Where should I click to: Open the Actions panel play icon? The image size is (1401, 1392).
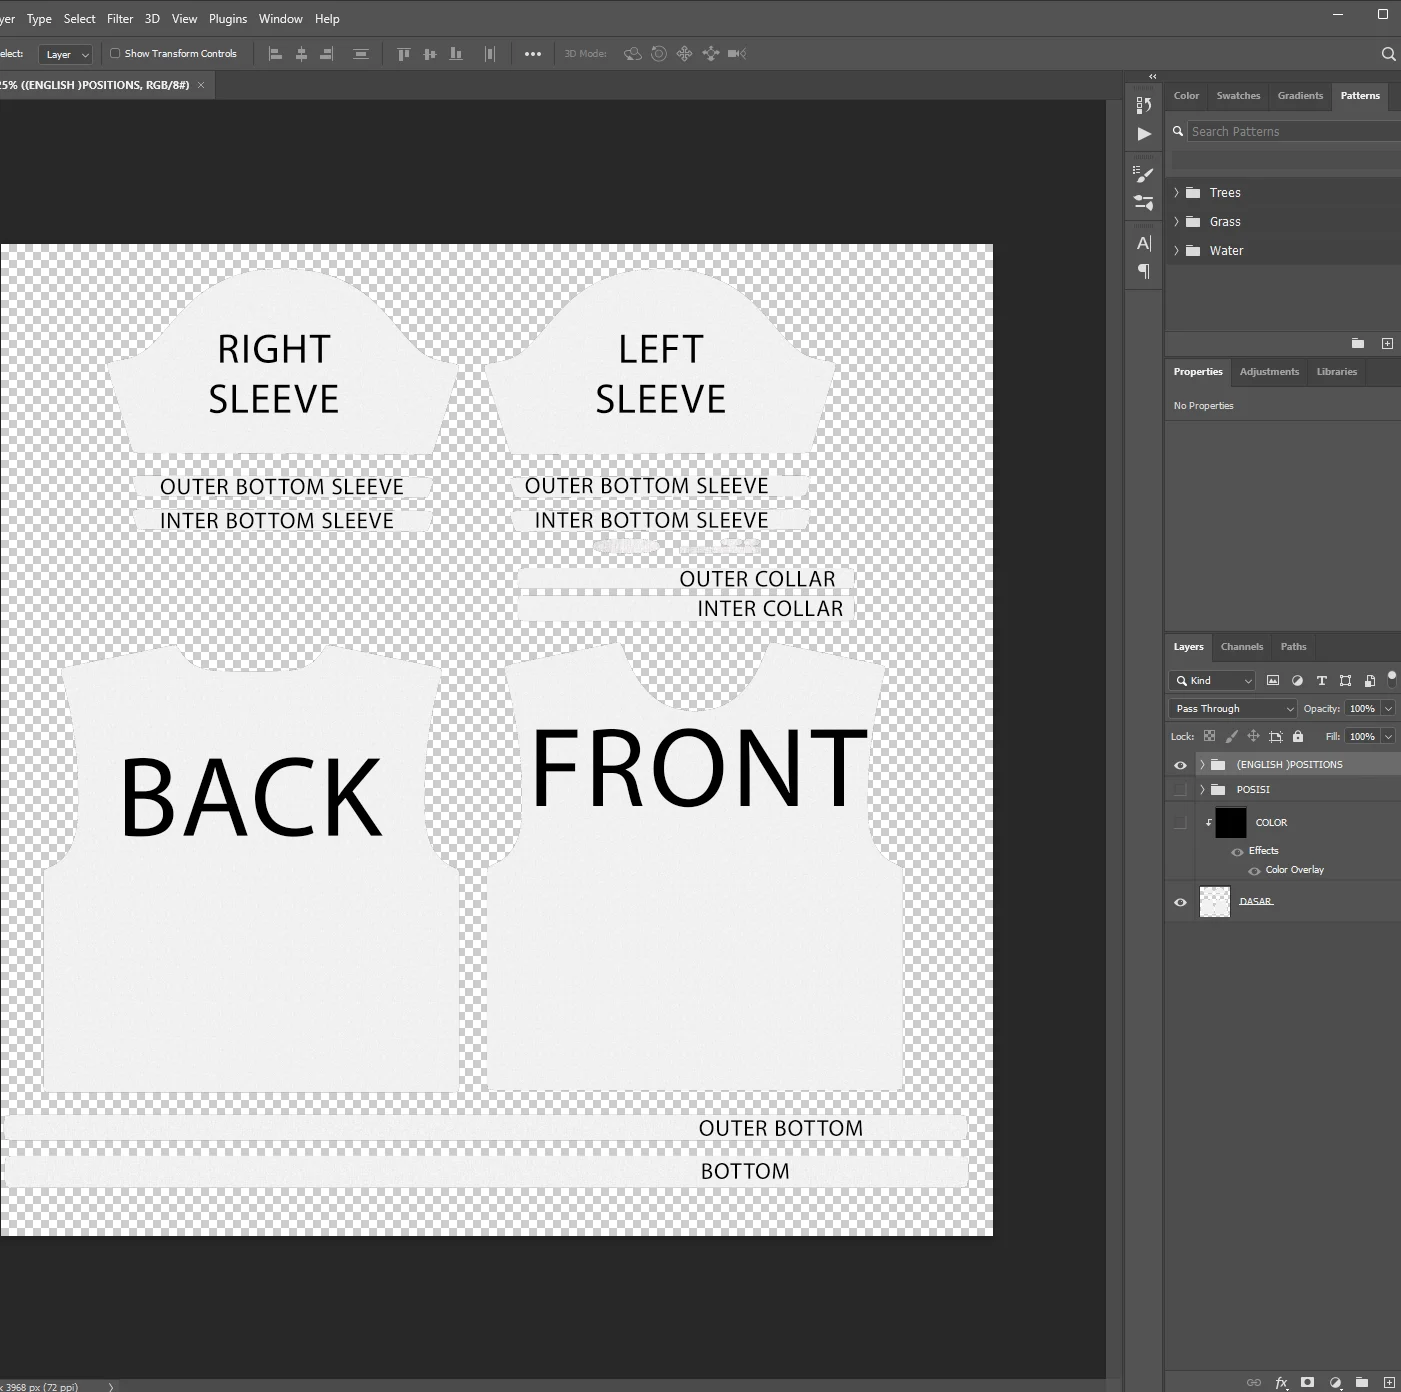point(1144,134)
